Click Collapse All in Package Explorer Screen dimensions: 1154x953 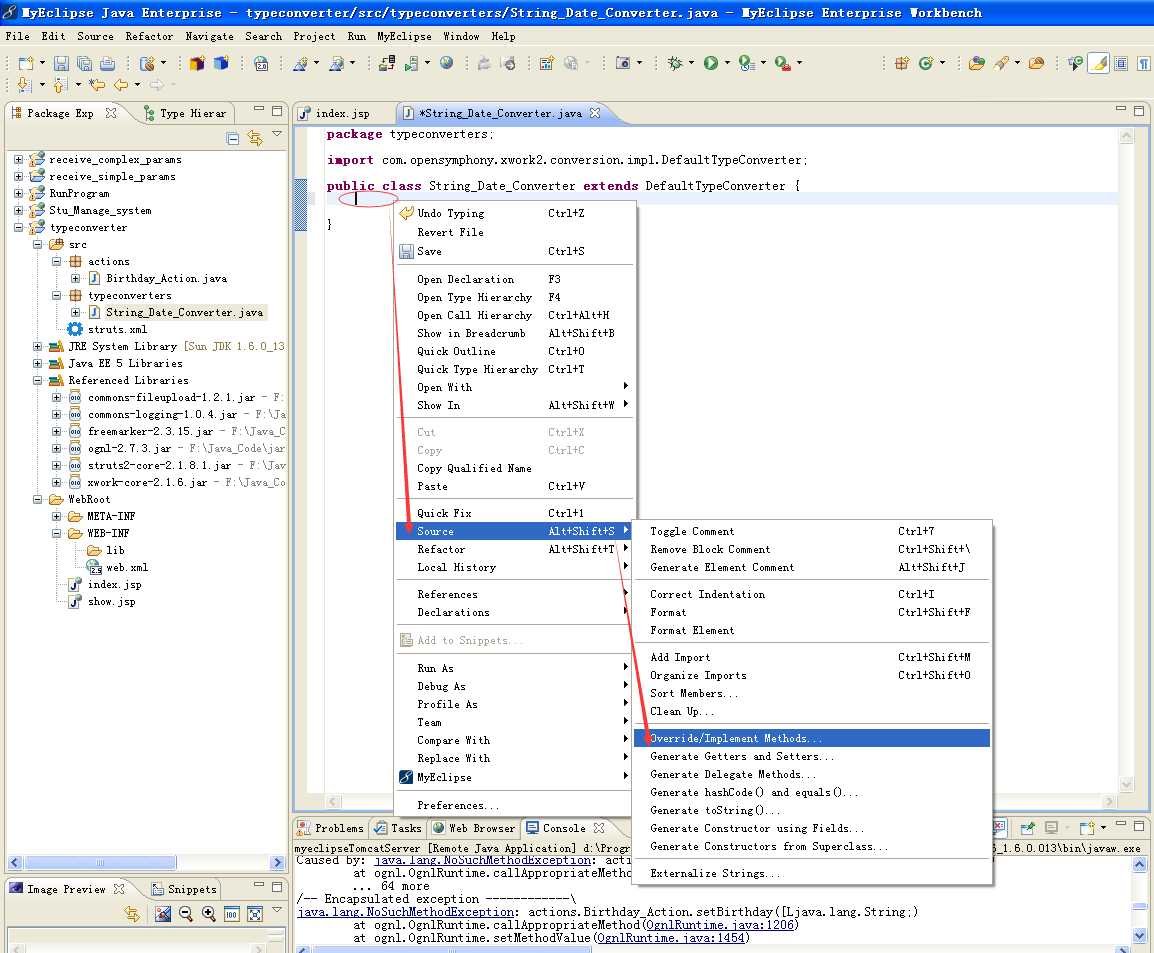point(233,138)
